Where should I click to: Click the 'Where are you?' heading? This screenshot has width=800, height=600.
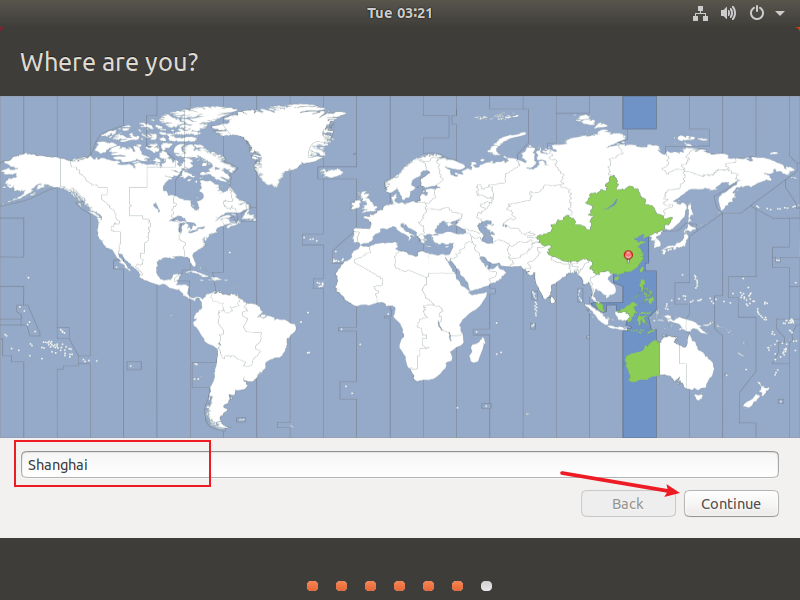pyautogui.click(x=109, y=62)
